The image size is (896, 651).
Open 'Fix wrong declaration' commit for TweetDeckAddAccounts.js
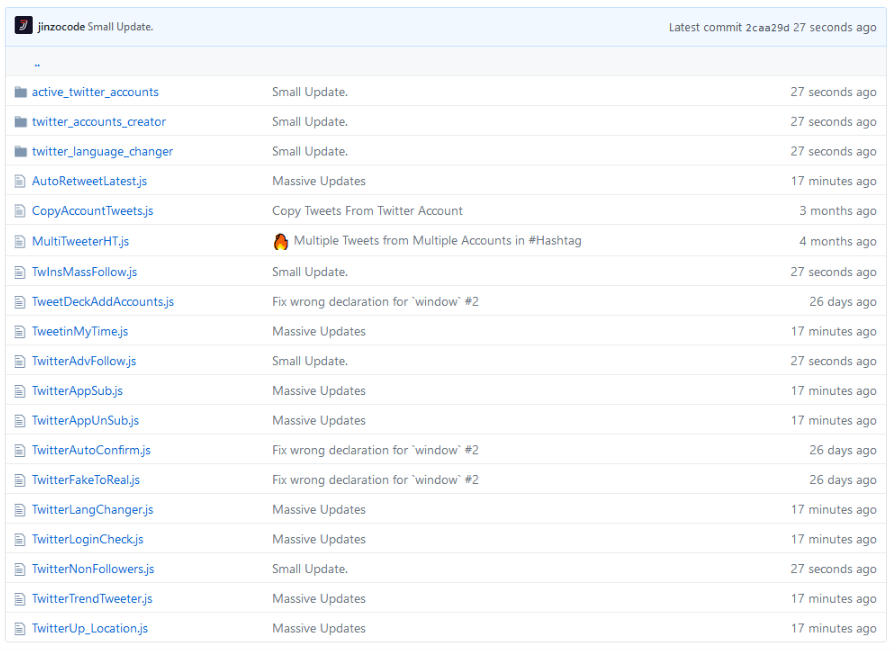click(375, 302)
